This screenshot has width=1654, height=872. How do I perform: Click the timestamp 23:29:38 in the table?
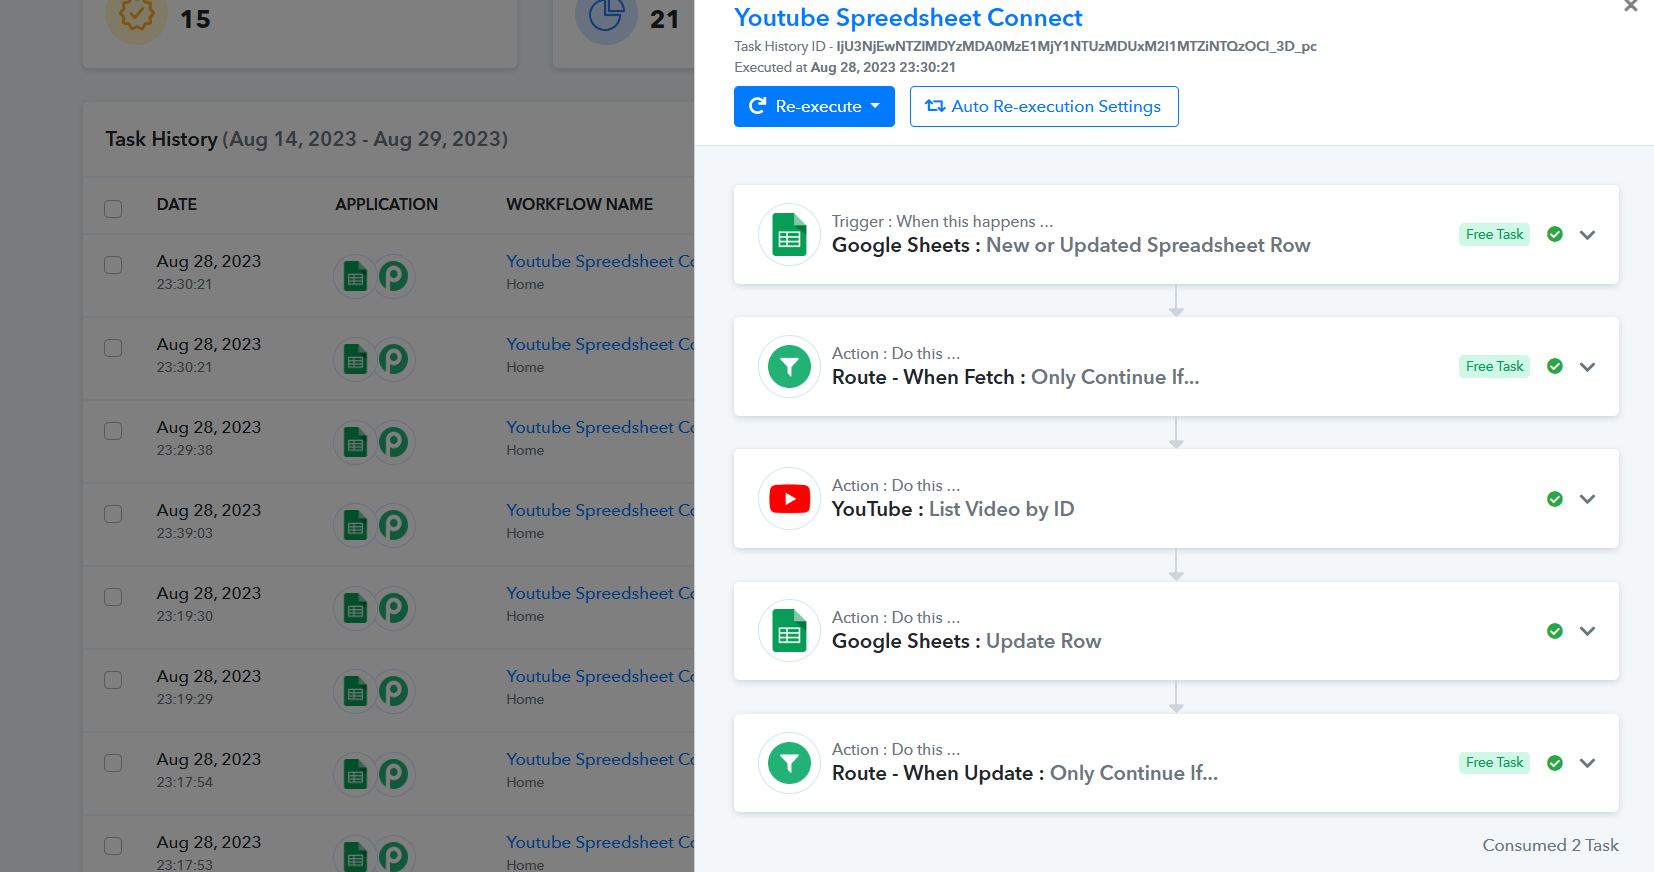[185, 450]
